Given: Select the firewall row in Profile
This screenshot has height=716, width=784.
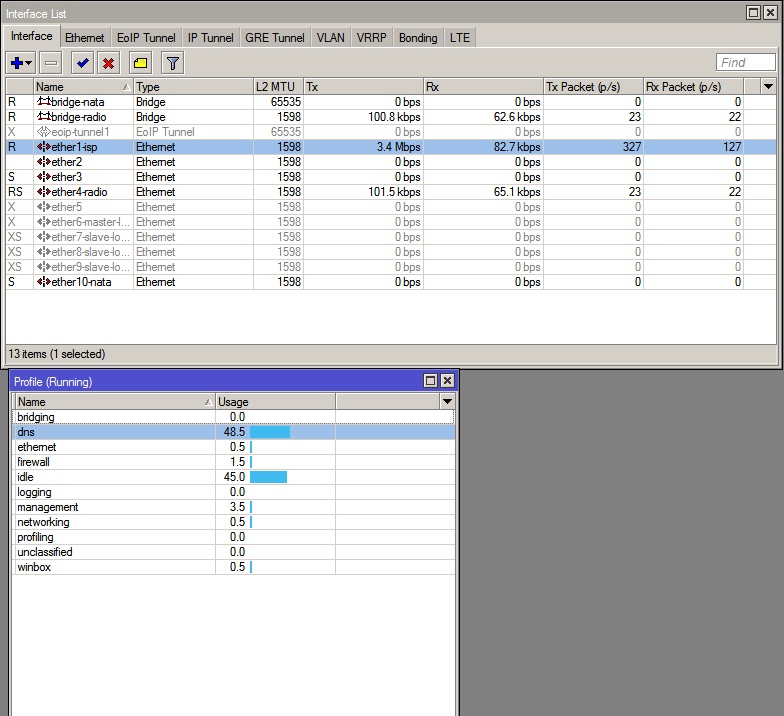Looking at the screenshot, I should click(234, 462).
